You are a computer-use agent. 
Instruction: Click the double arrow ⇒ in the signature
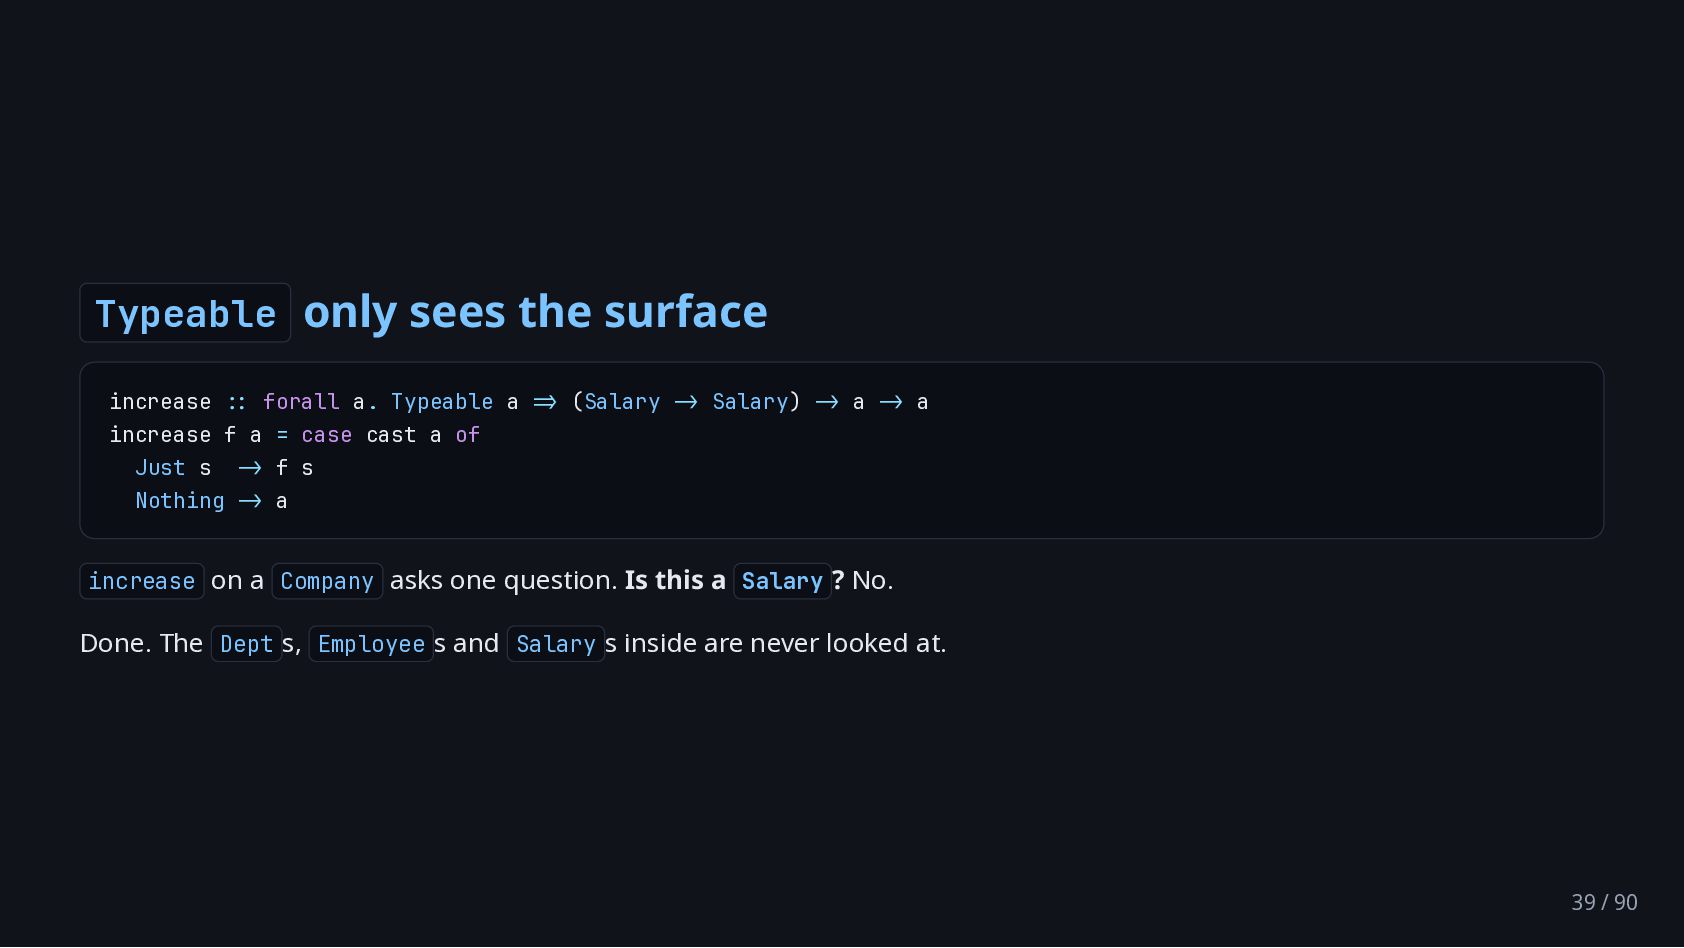click(x=545, y=402)
